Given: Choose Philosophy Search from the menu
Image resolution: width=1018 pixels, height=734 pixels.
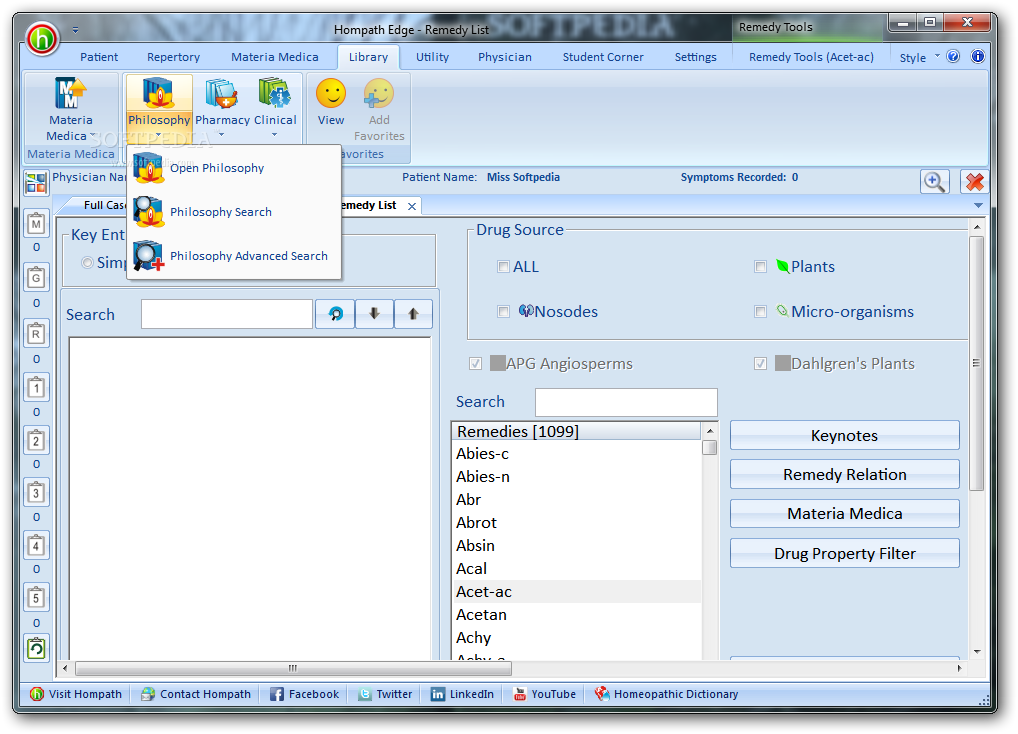Looking at the screenshot, I should pos(234,212).
